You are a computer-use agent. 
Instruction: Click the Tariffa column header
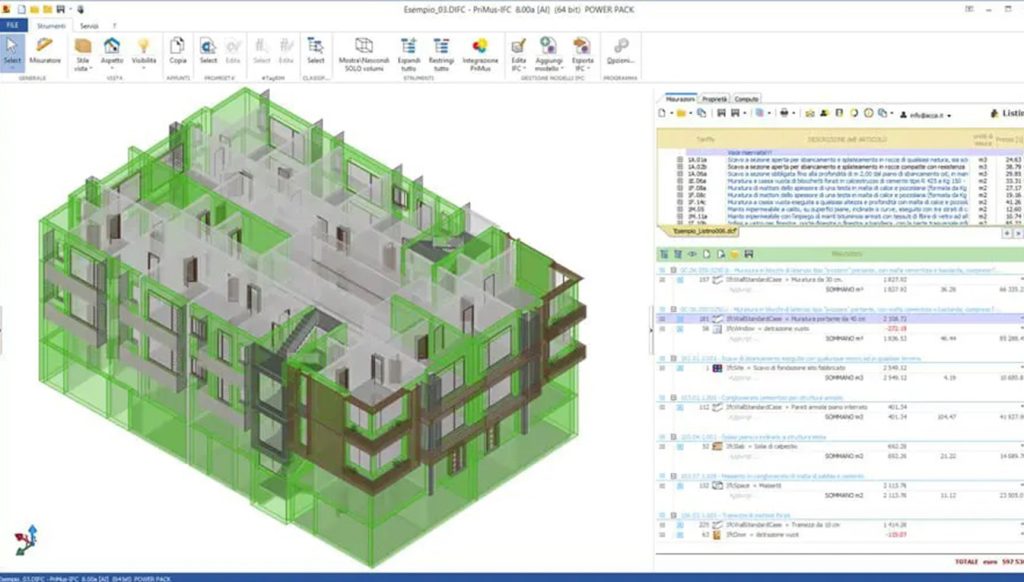(705, 139)
